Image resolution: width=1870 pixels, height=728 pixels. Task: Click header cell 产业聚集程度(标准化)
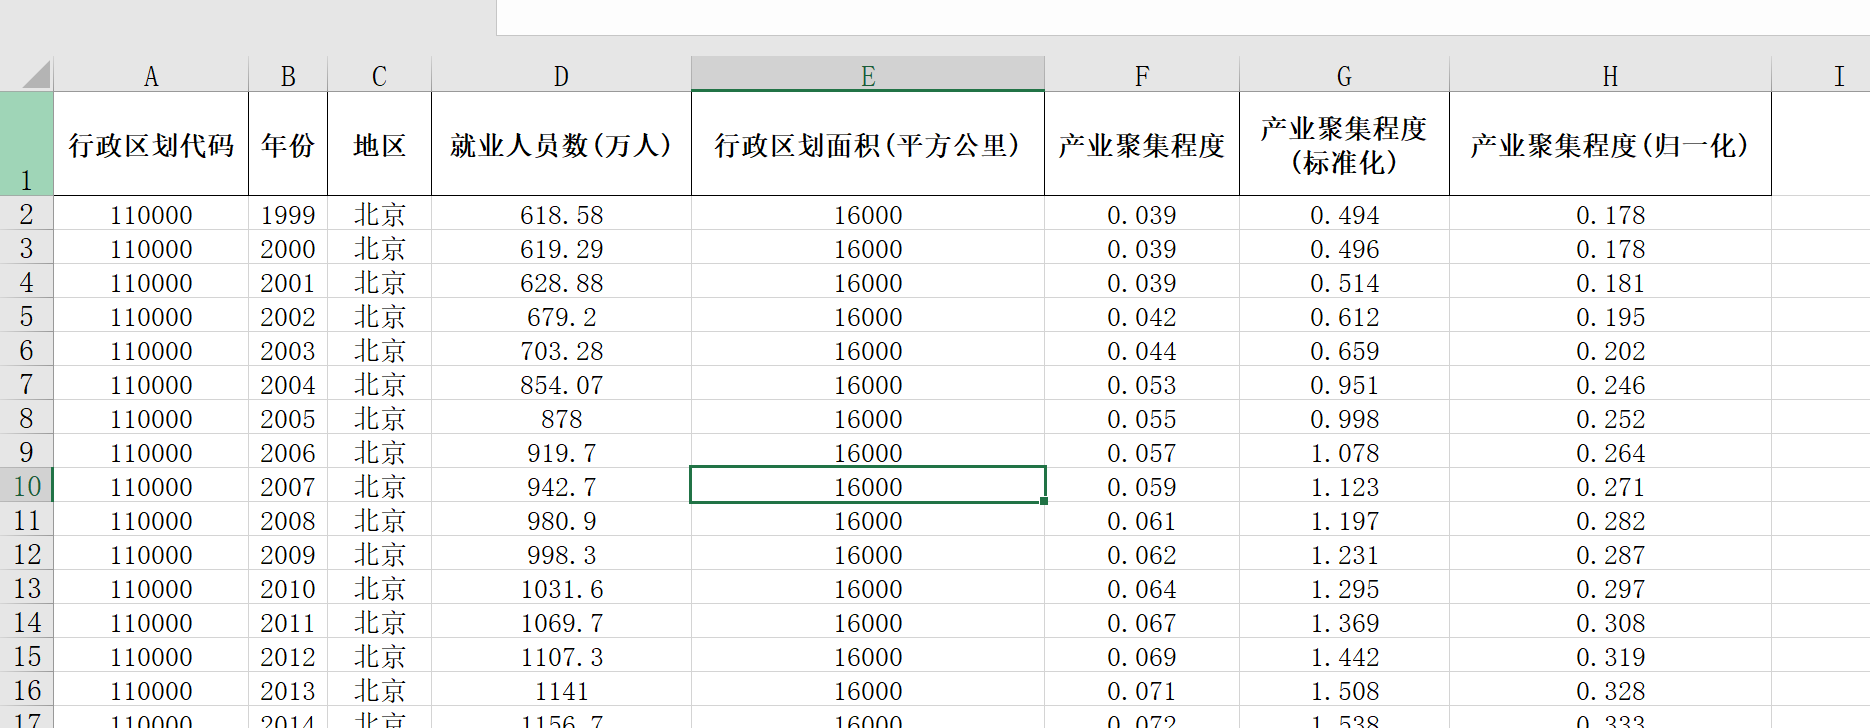coord(1344,145)
